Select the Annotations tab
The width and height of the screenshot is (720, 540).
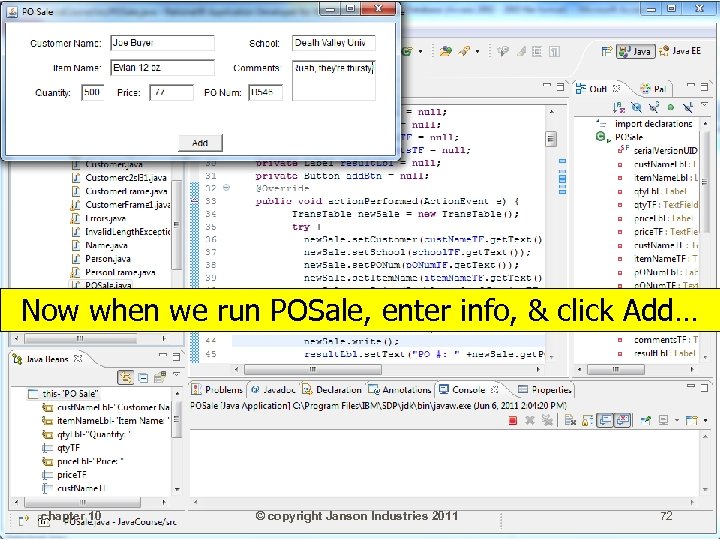(400, 389)
